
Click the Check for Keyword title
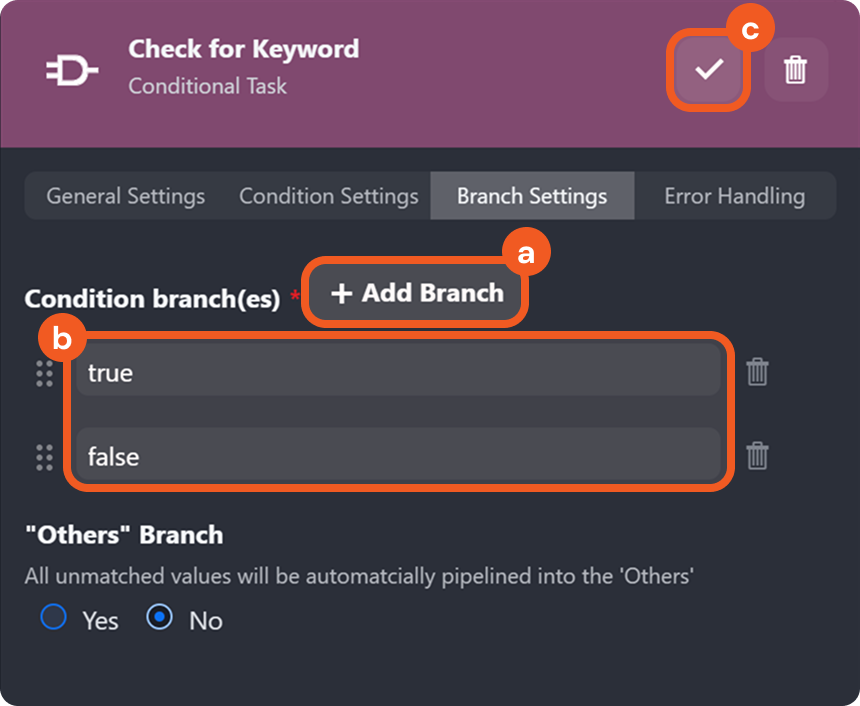(x=243, y=49)
